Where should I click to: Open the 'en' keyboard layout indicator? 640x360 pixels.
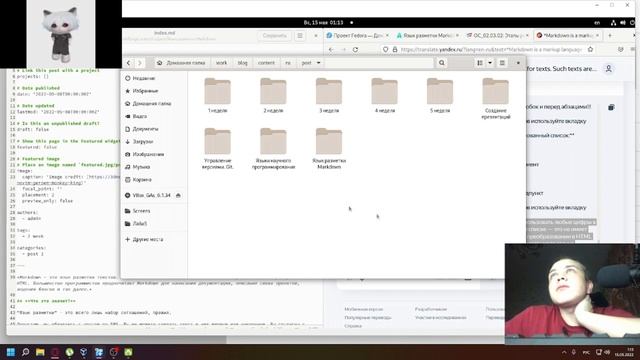point(597,23)
